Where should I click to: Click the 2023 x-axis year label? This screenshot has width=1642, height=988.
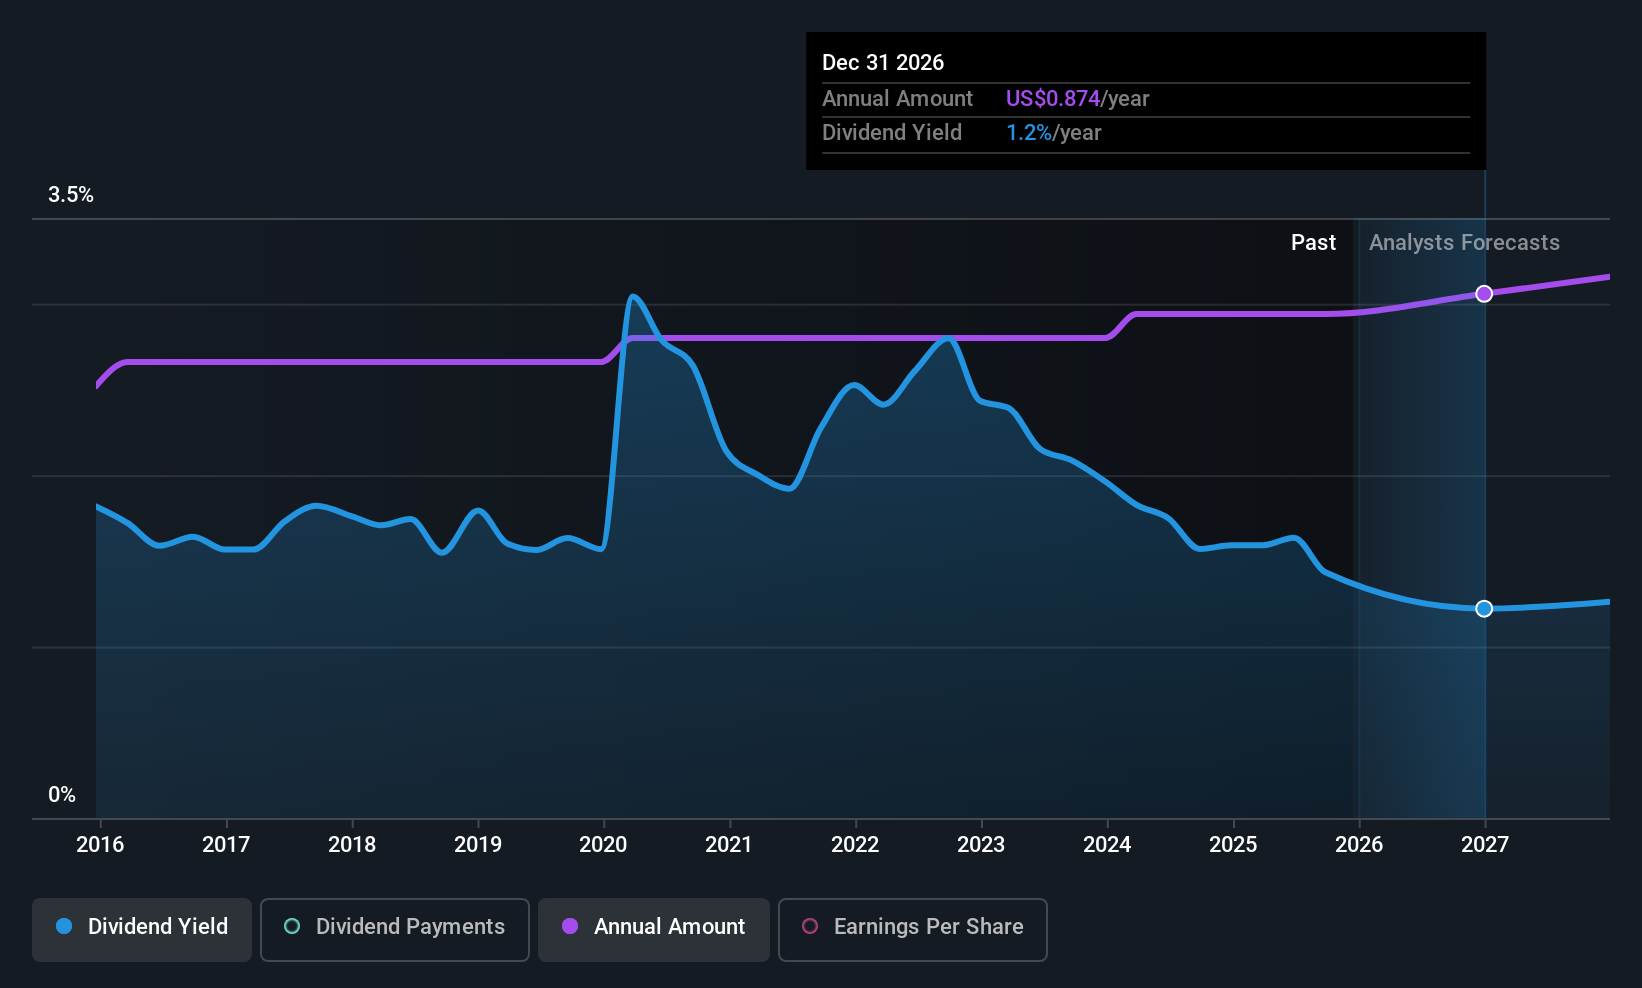tap(980, 845)
